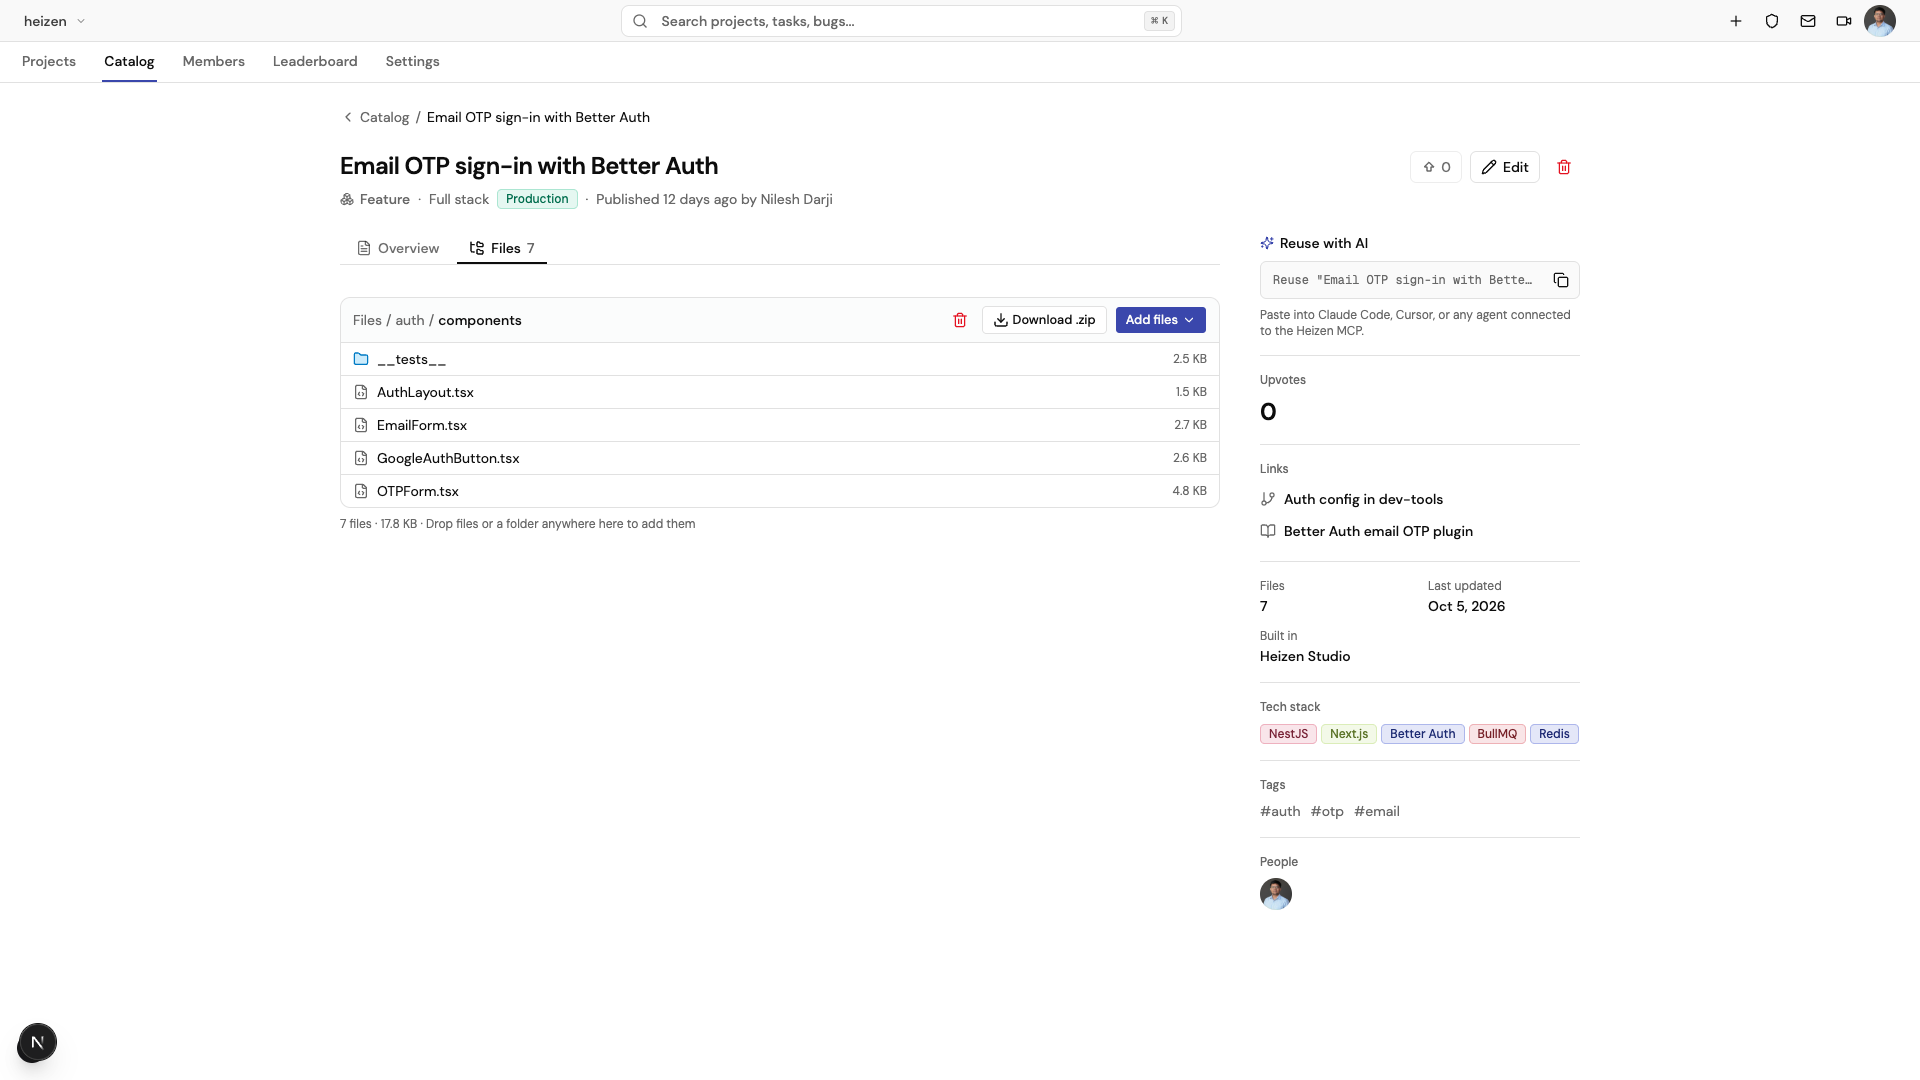Delete the components folder using its trash icon
The width and height of the screenshot is (1920, 1080).
pyautogui.click(x=960, y=320)
